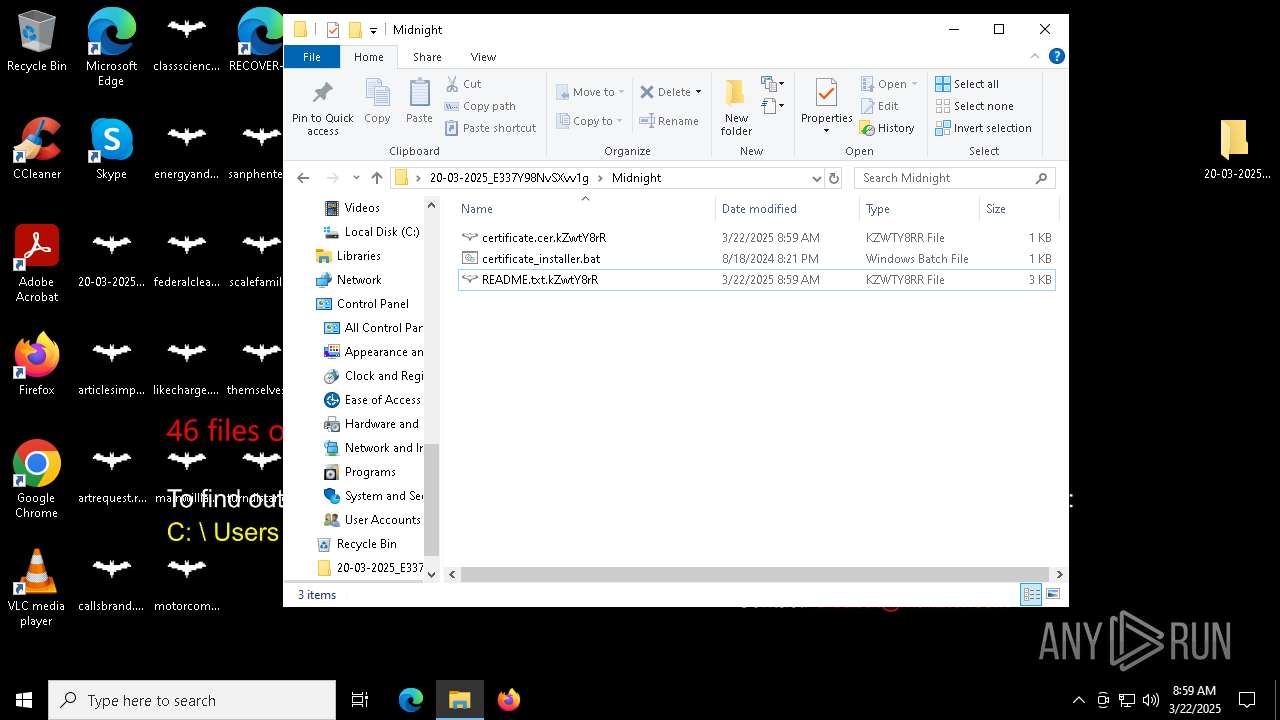
Task: Select README.txt.kZwtY8rR file
Action: [x=756, y=280]
